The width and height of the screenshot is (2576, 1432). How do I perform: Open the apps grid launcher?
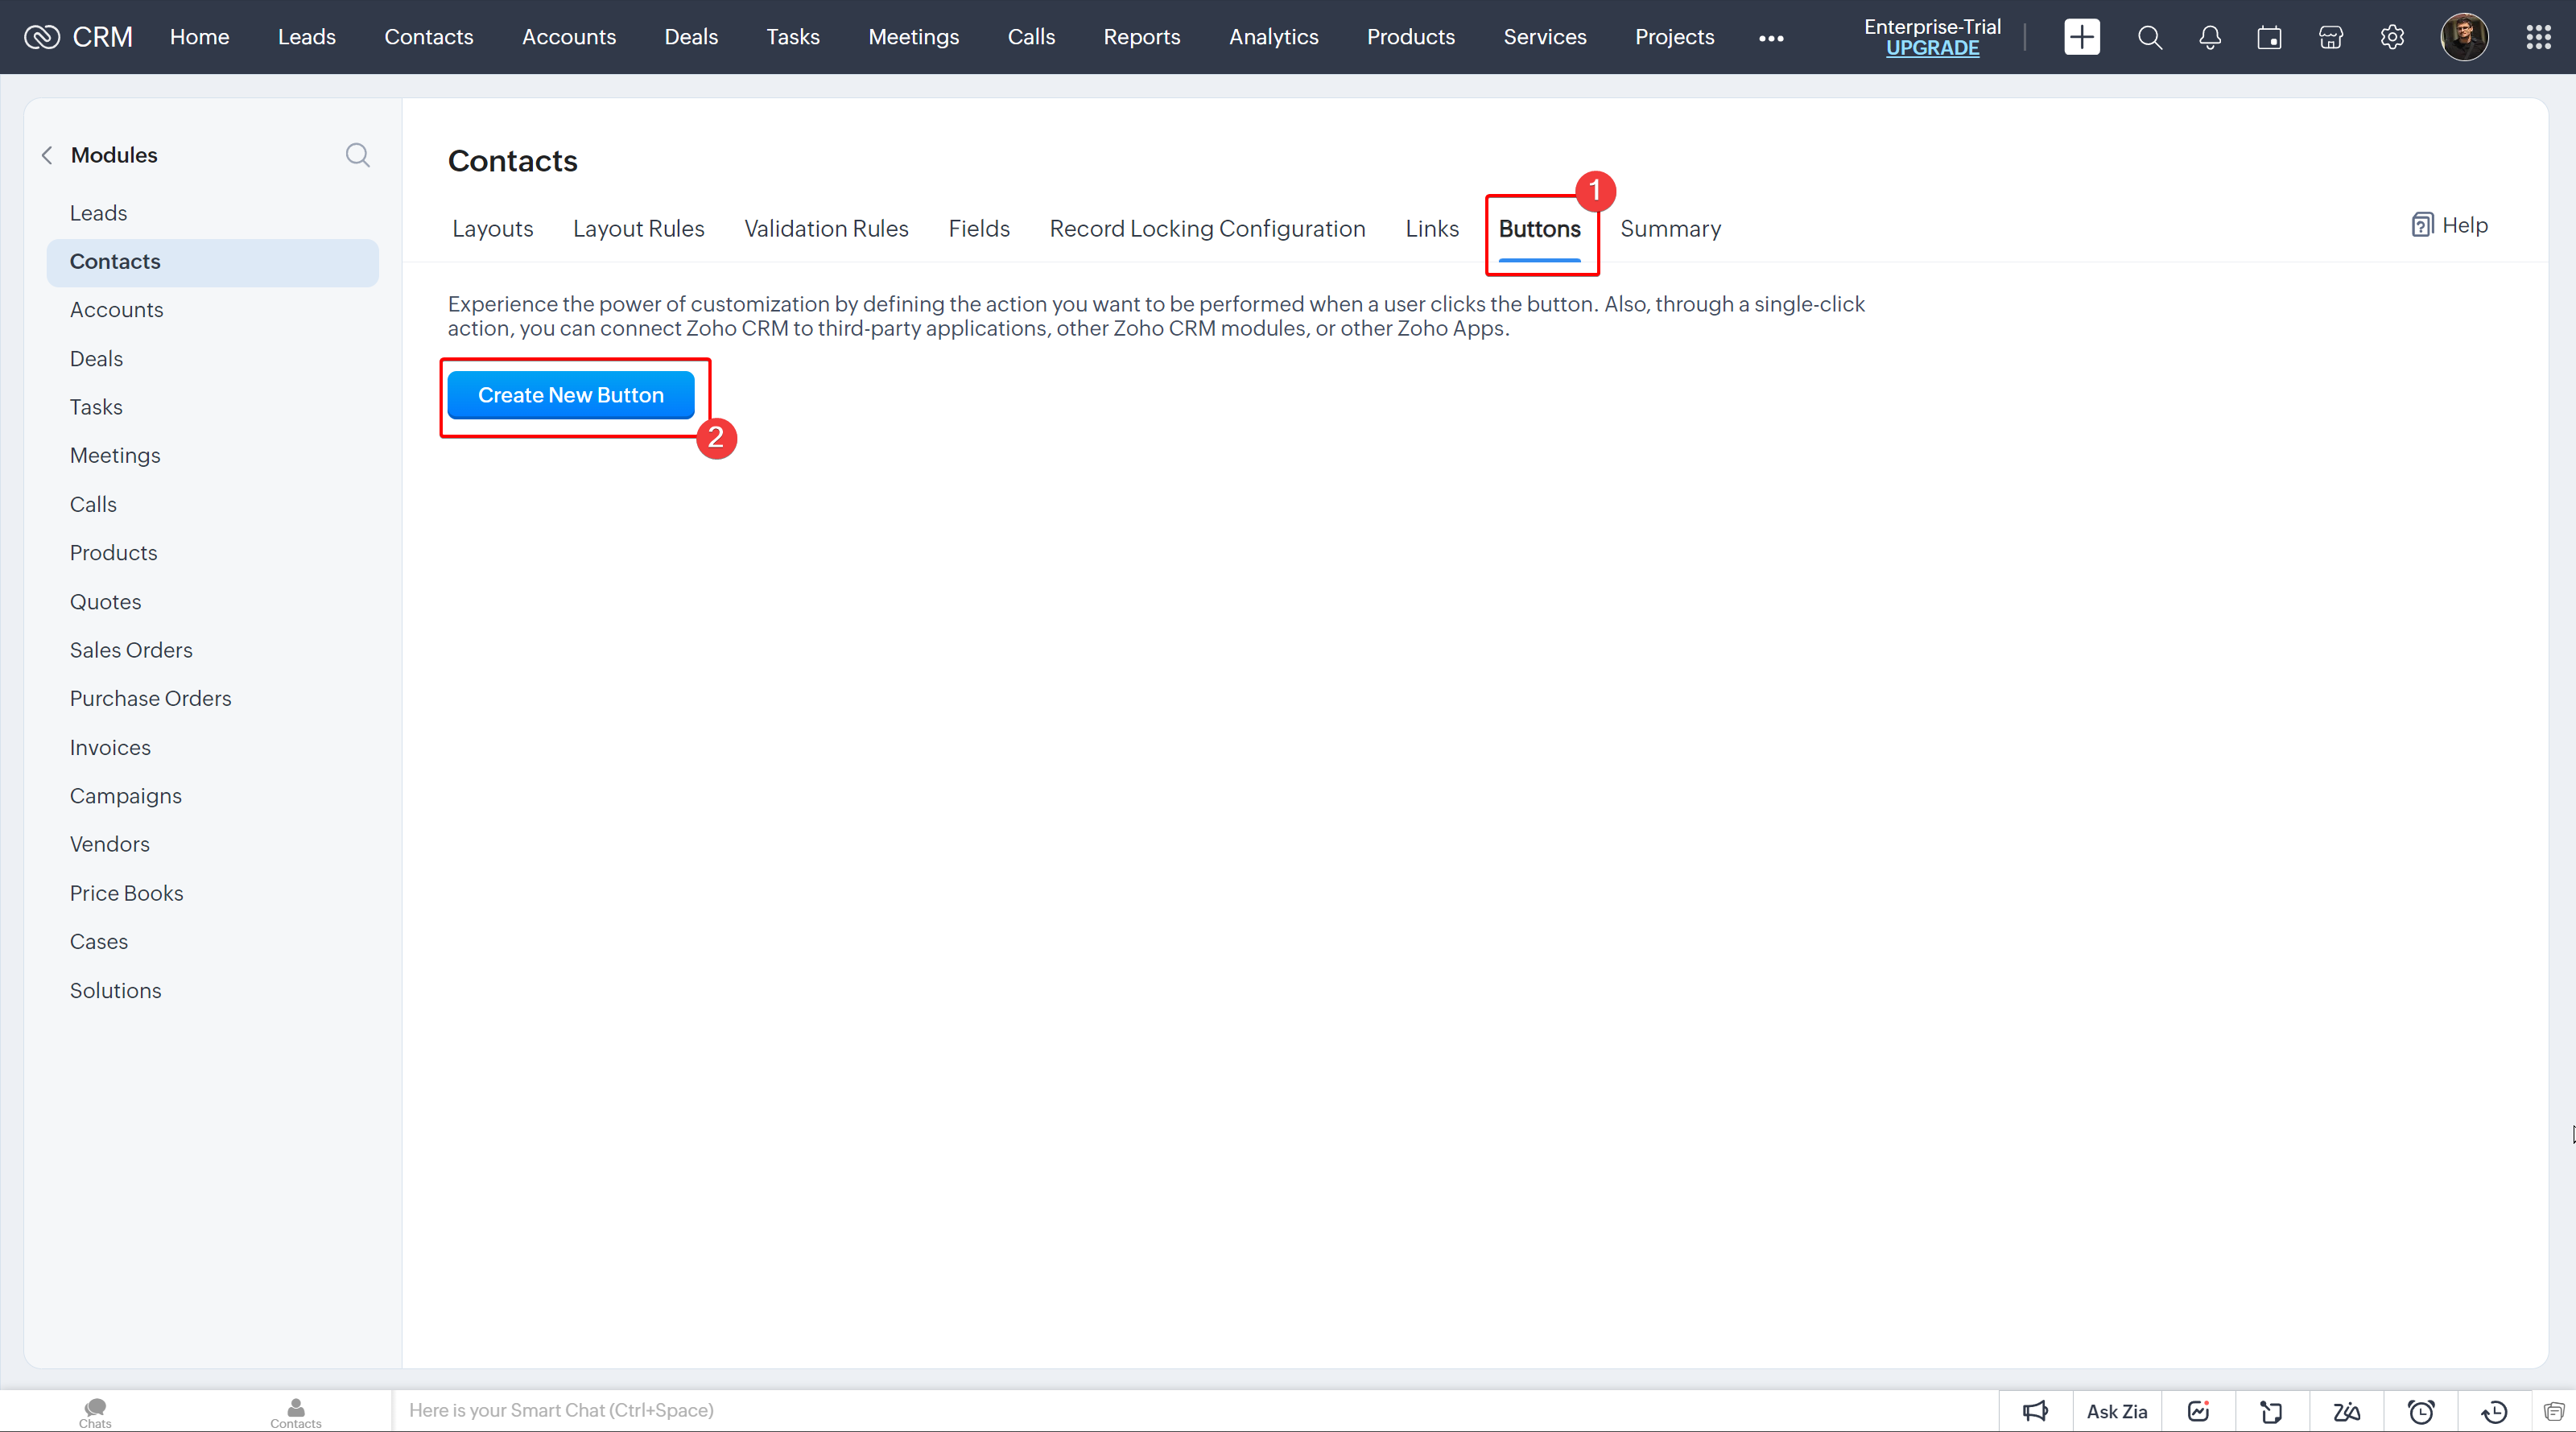[x=2538, y=37]
